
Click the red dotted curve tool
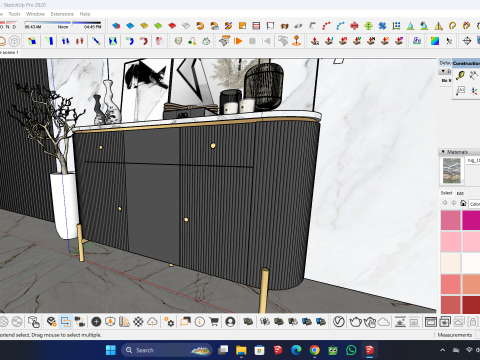click(326, 26)
